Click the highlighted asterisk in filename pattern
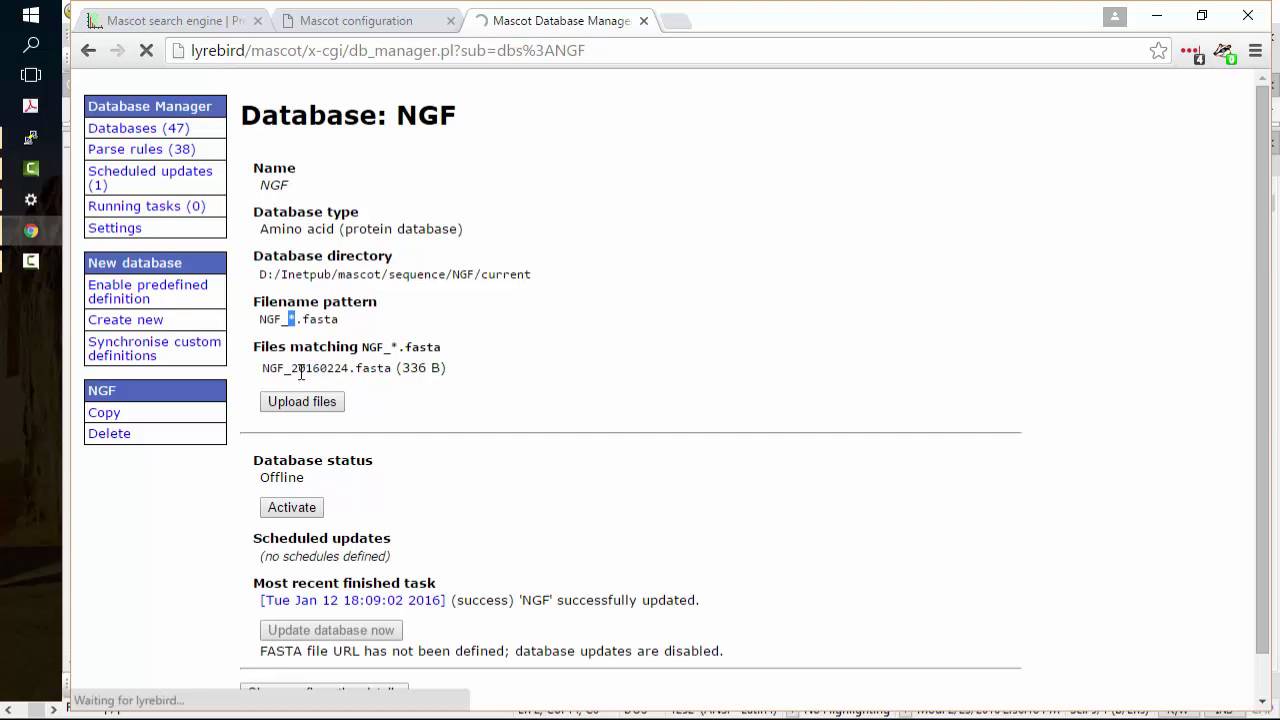 point(292,319)
